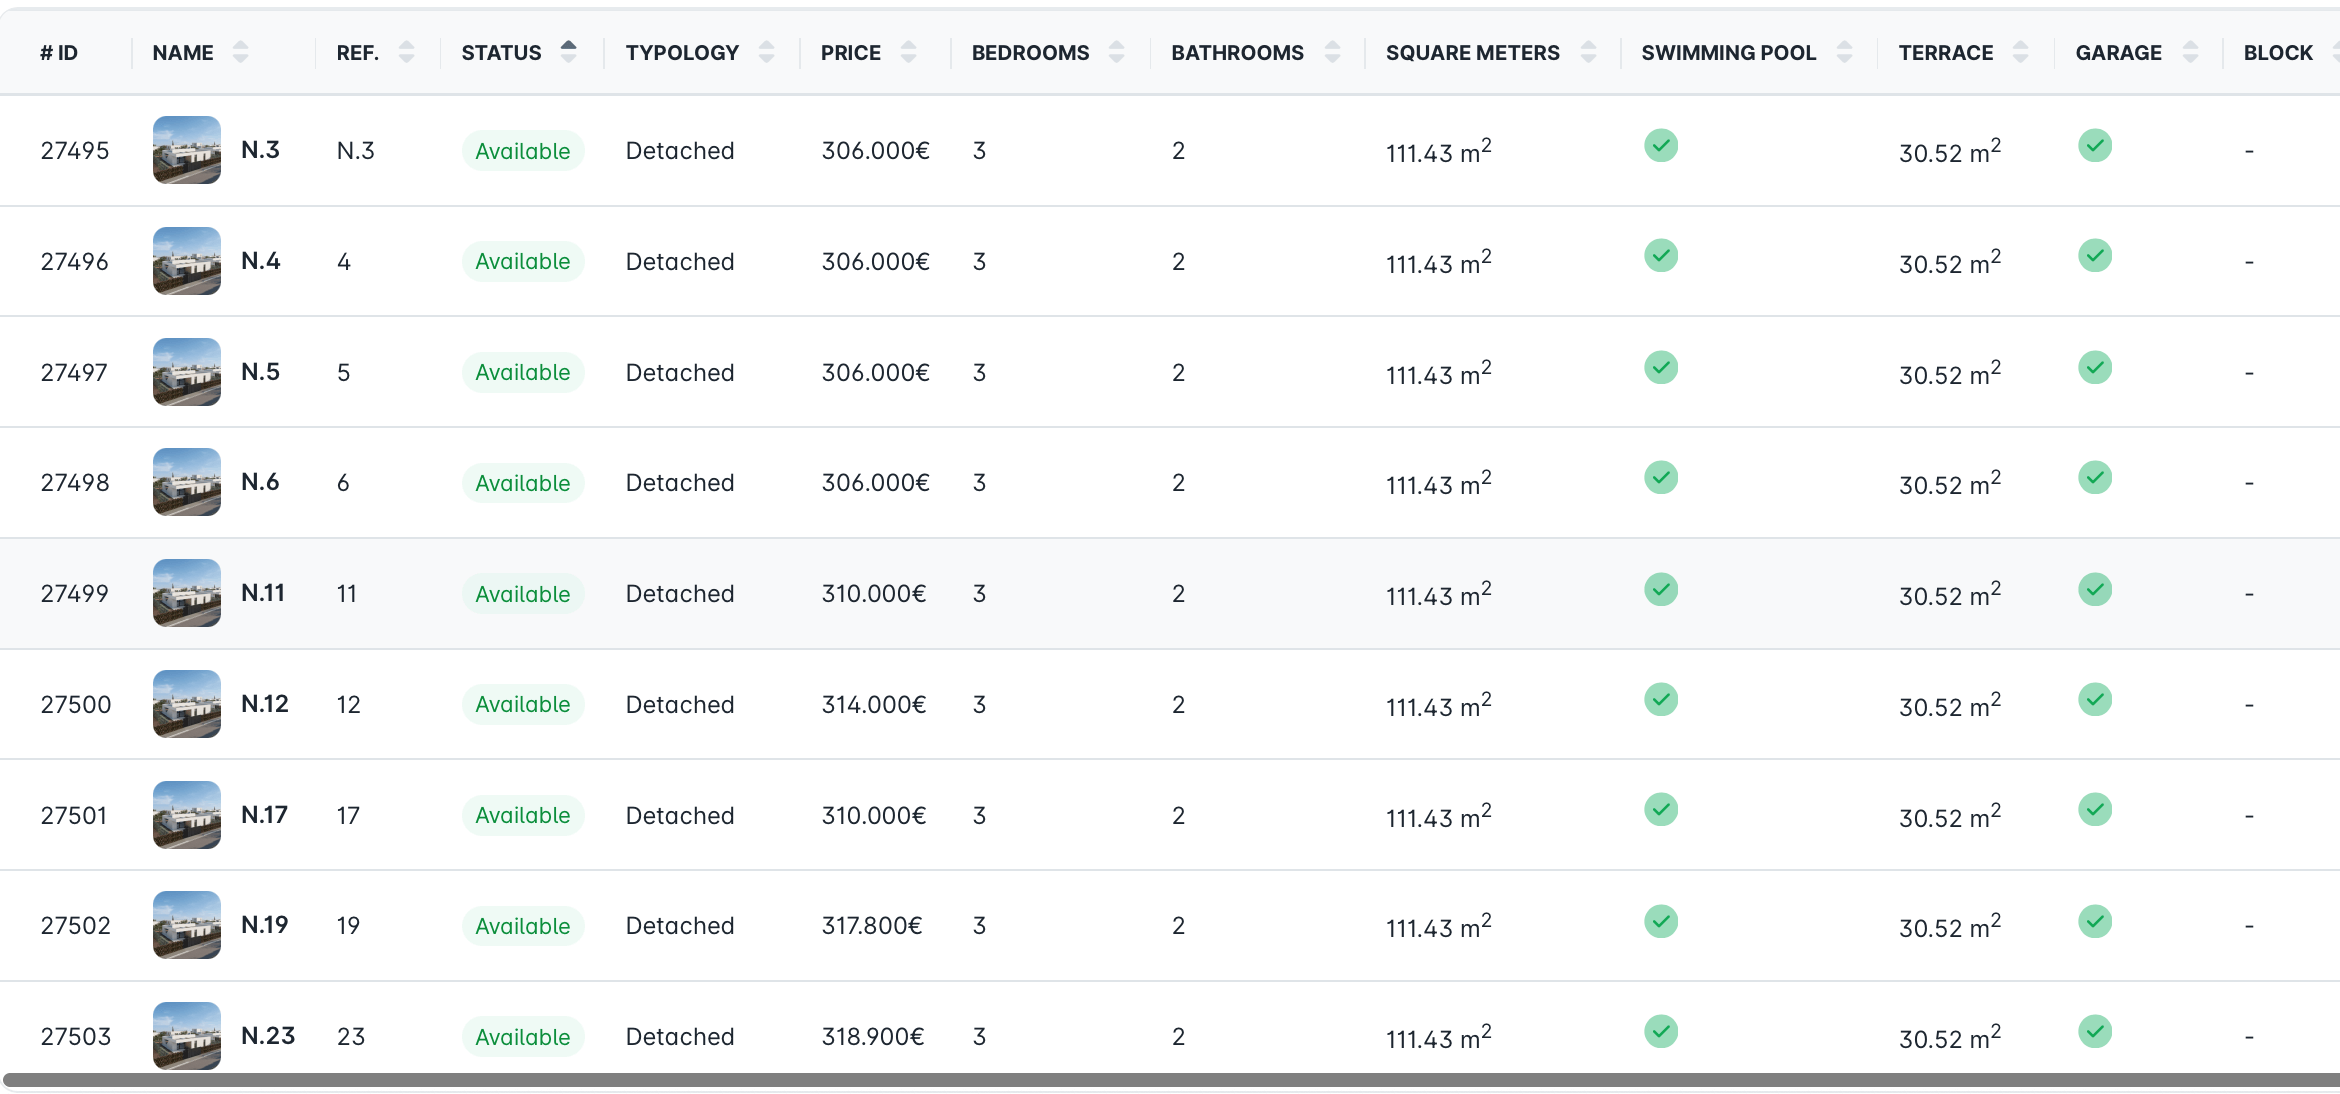Viewport: 2340px width, 1094px height.
Task: Click Ref. column sort arrows
Action: point(406,52)
